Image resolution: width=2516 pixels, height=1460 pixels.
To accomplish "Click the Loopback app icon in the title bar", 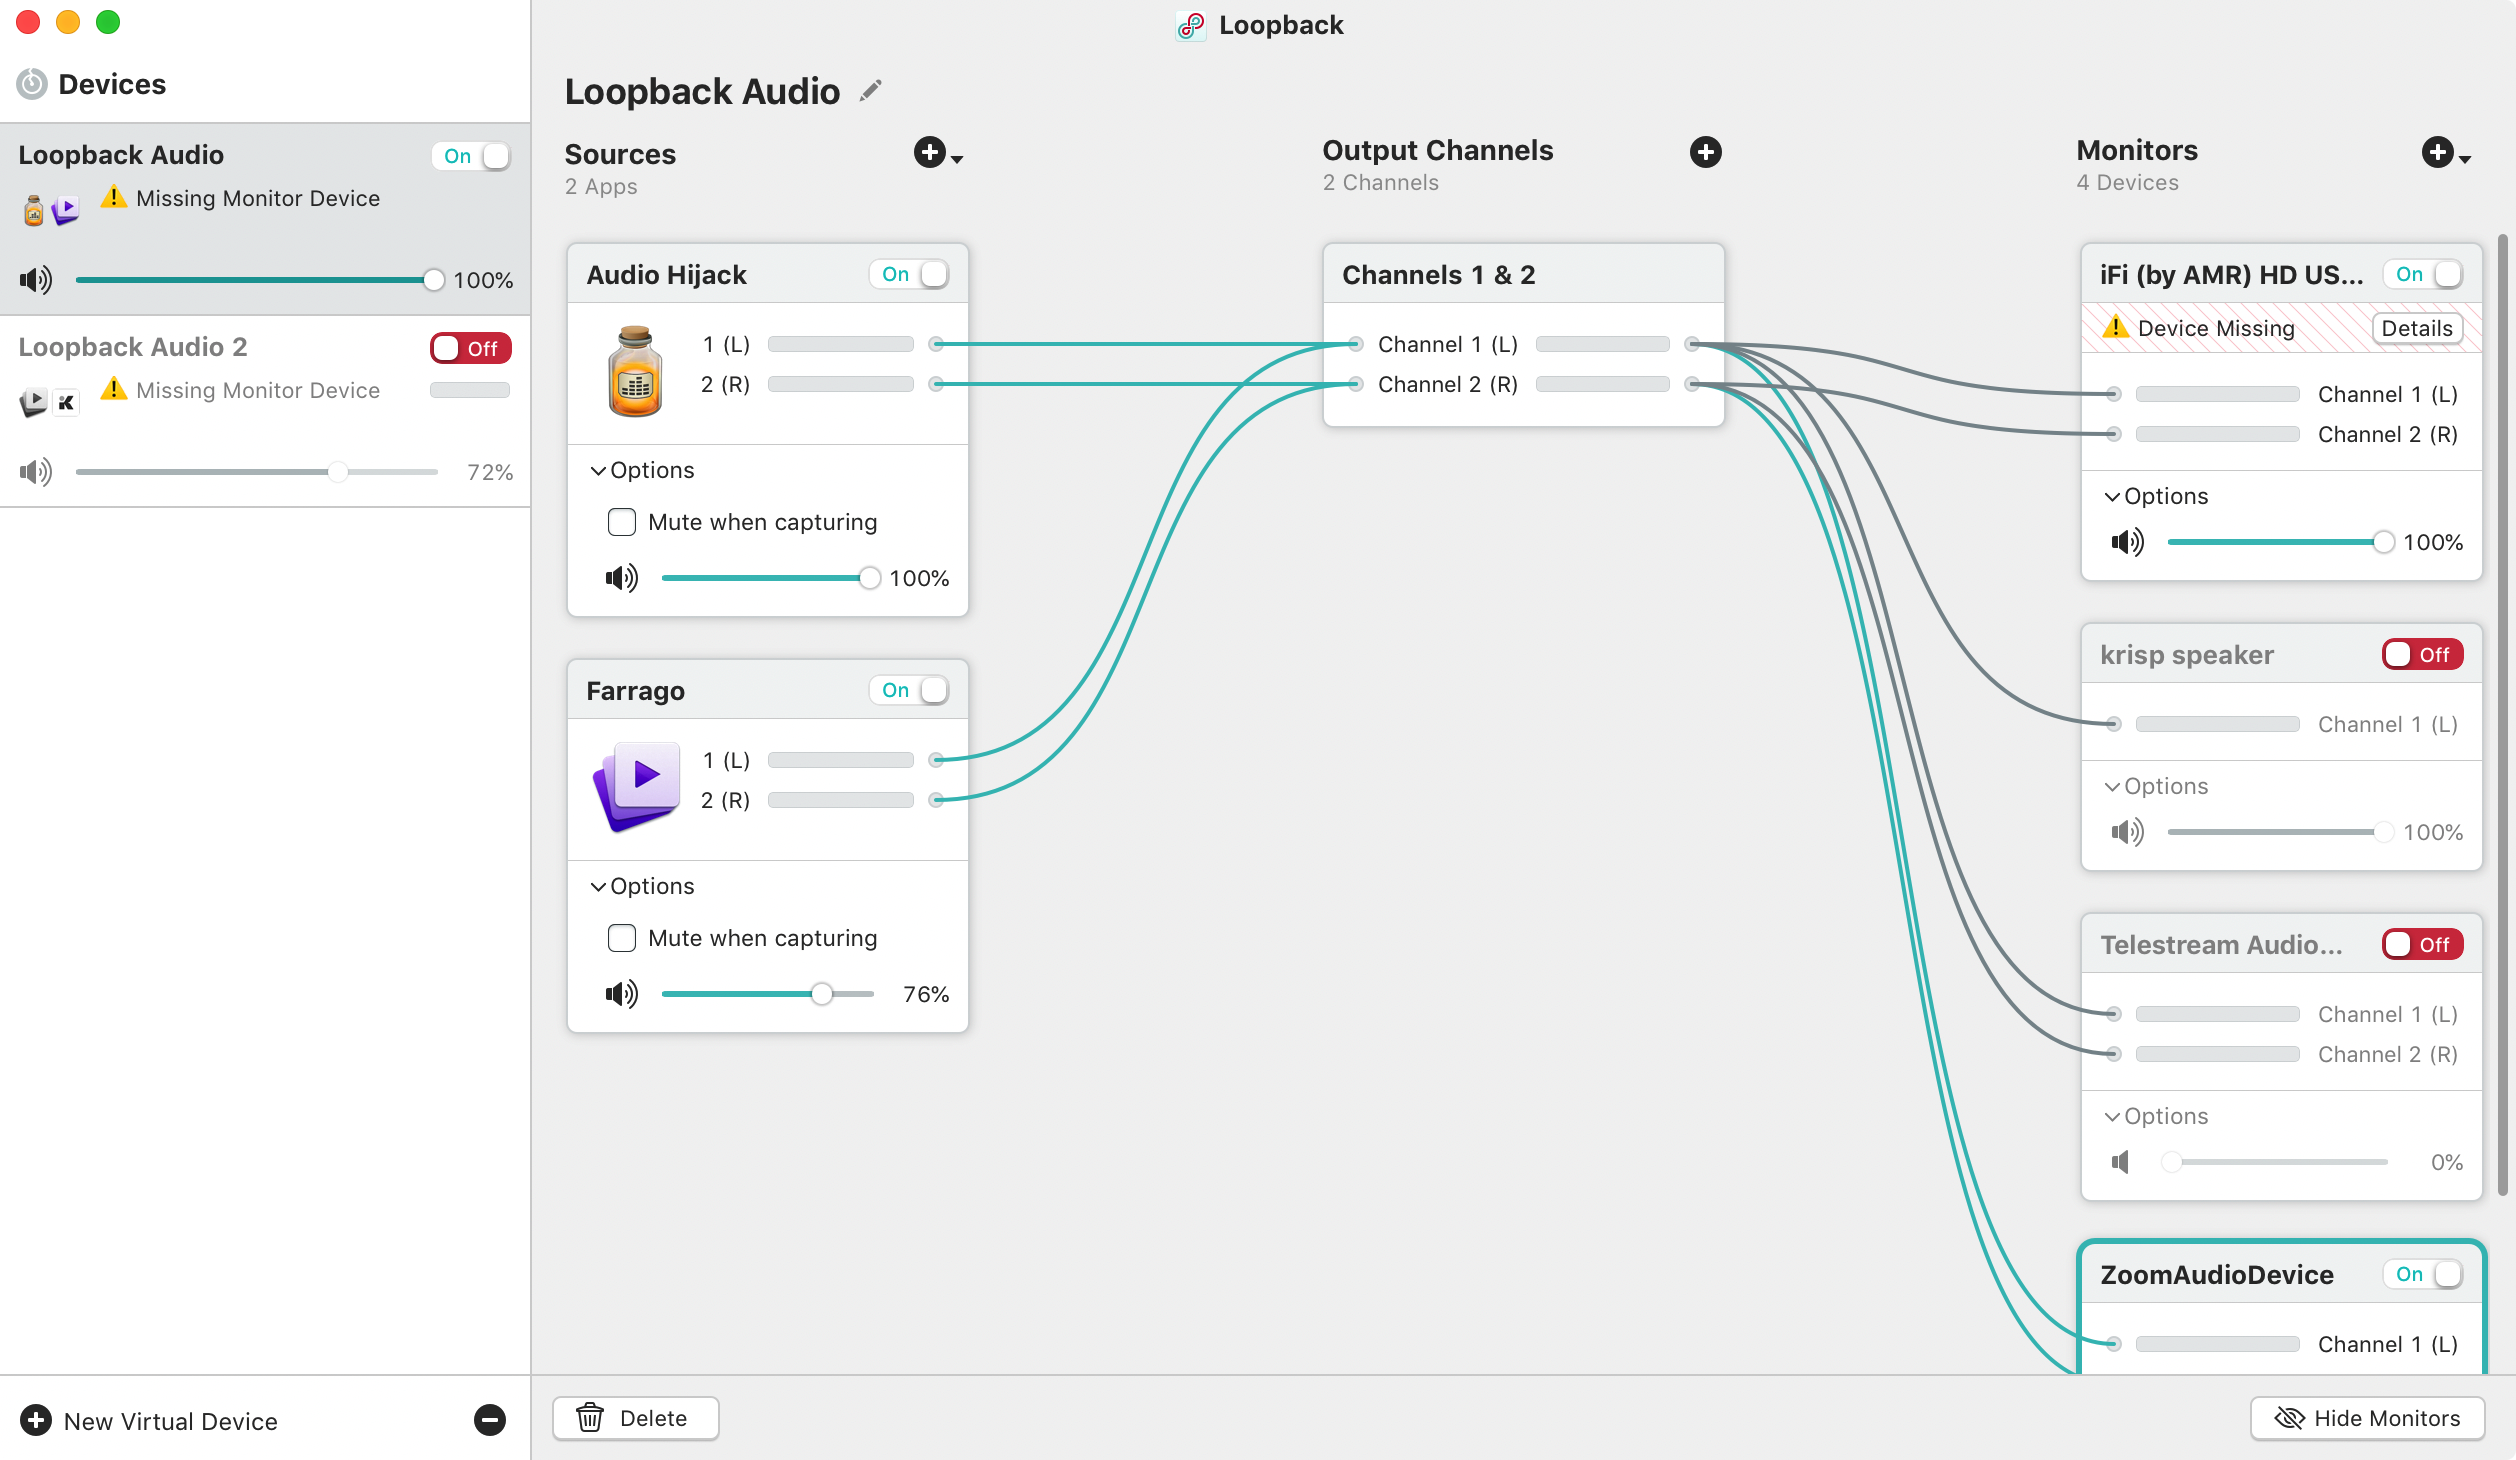I will pos(1191,26).
